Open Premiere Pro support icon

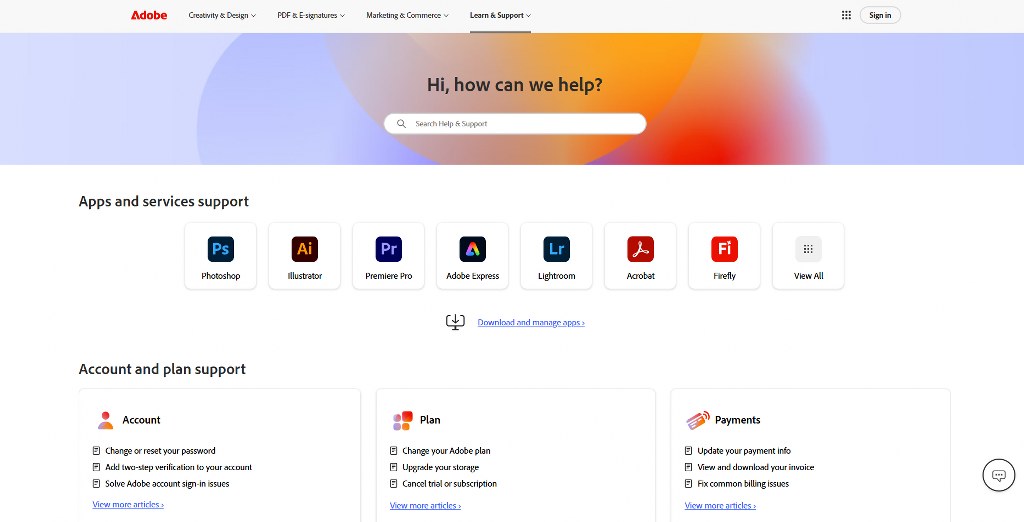pos(389,249)
